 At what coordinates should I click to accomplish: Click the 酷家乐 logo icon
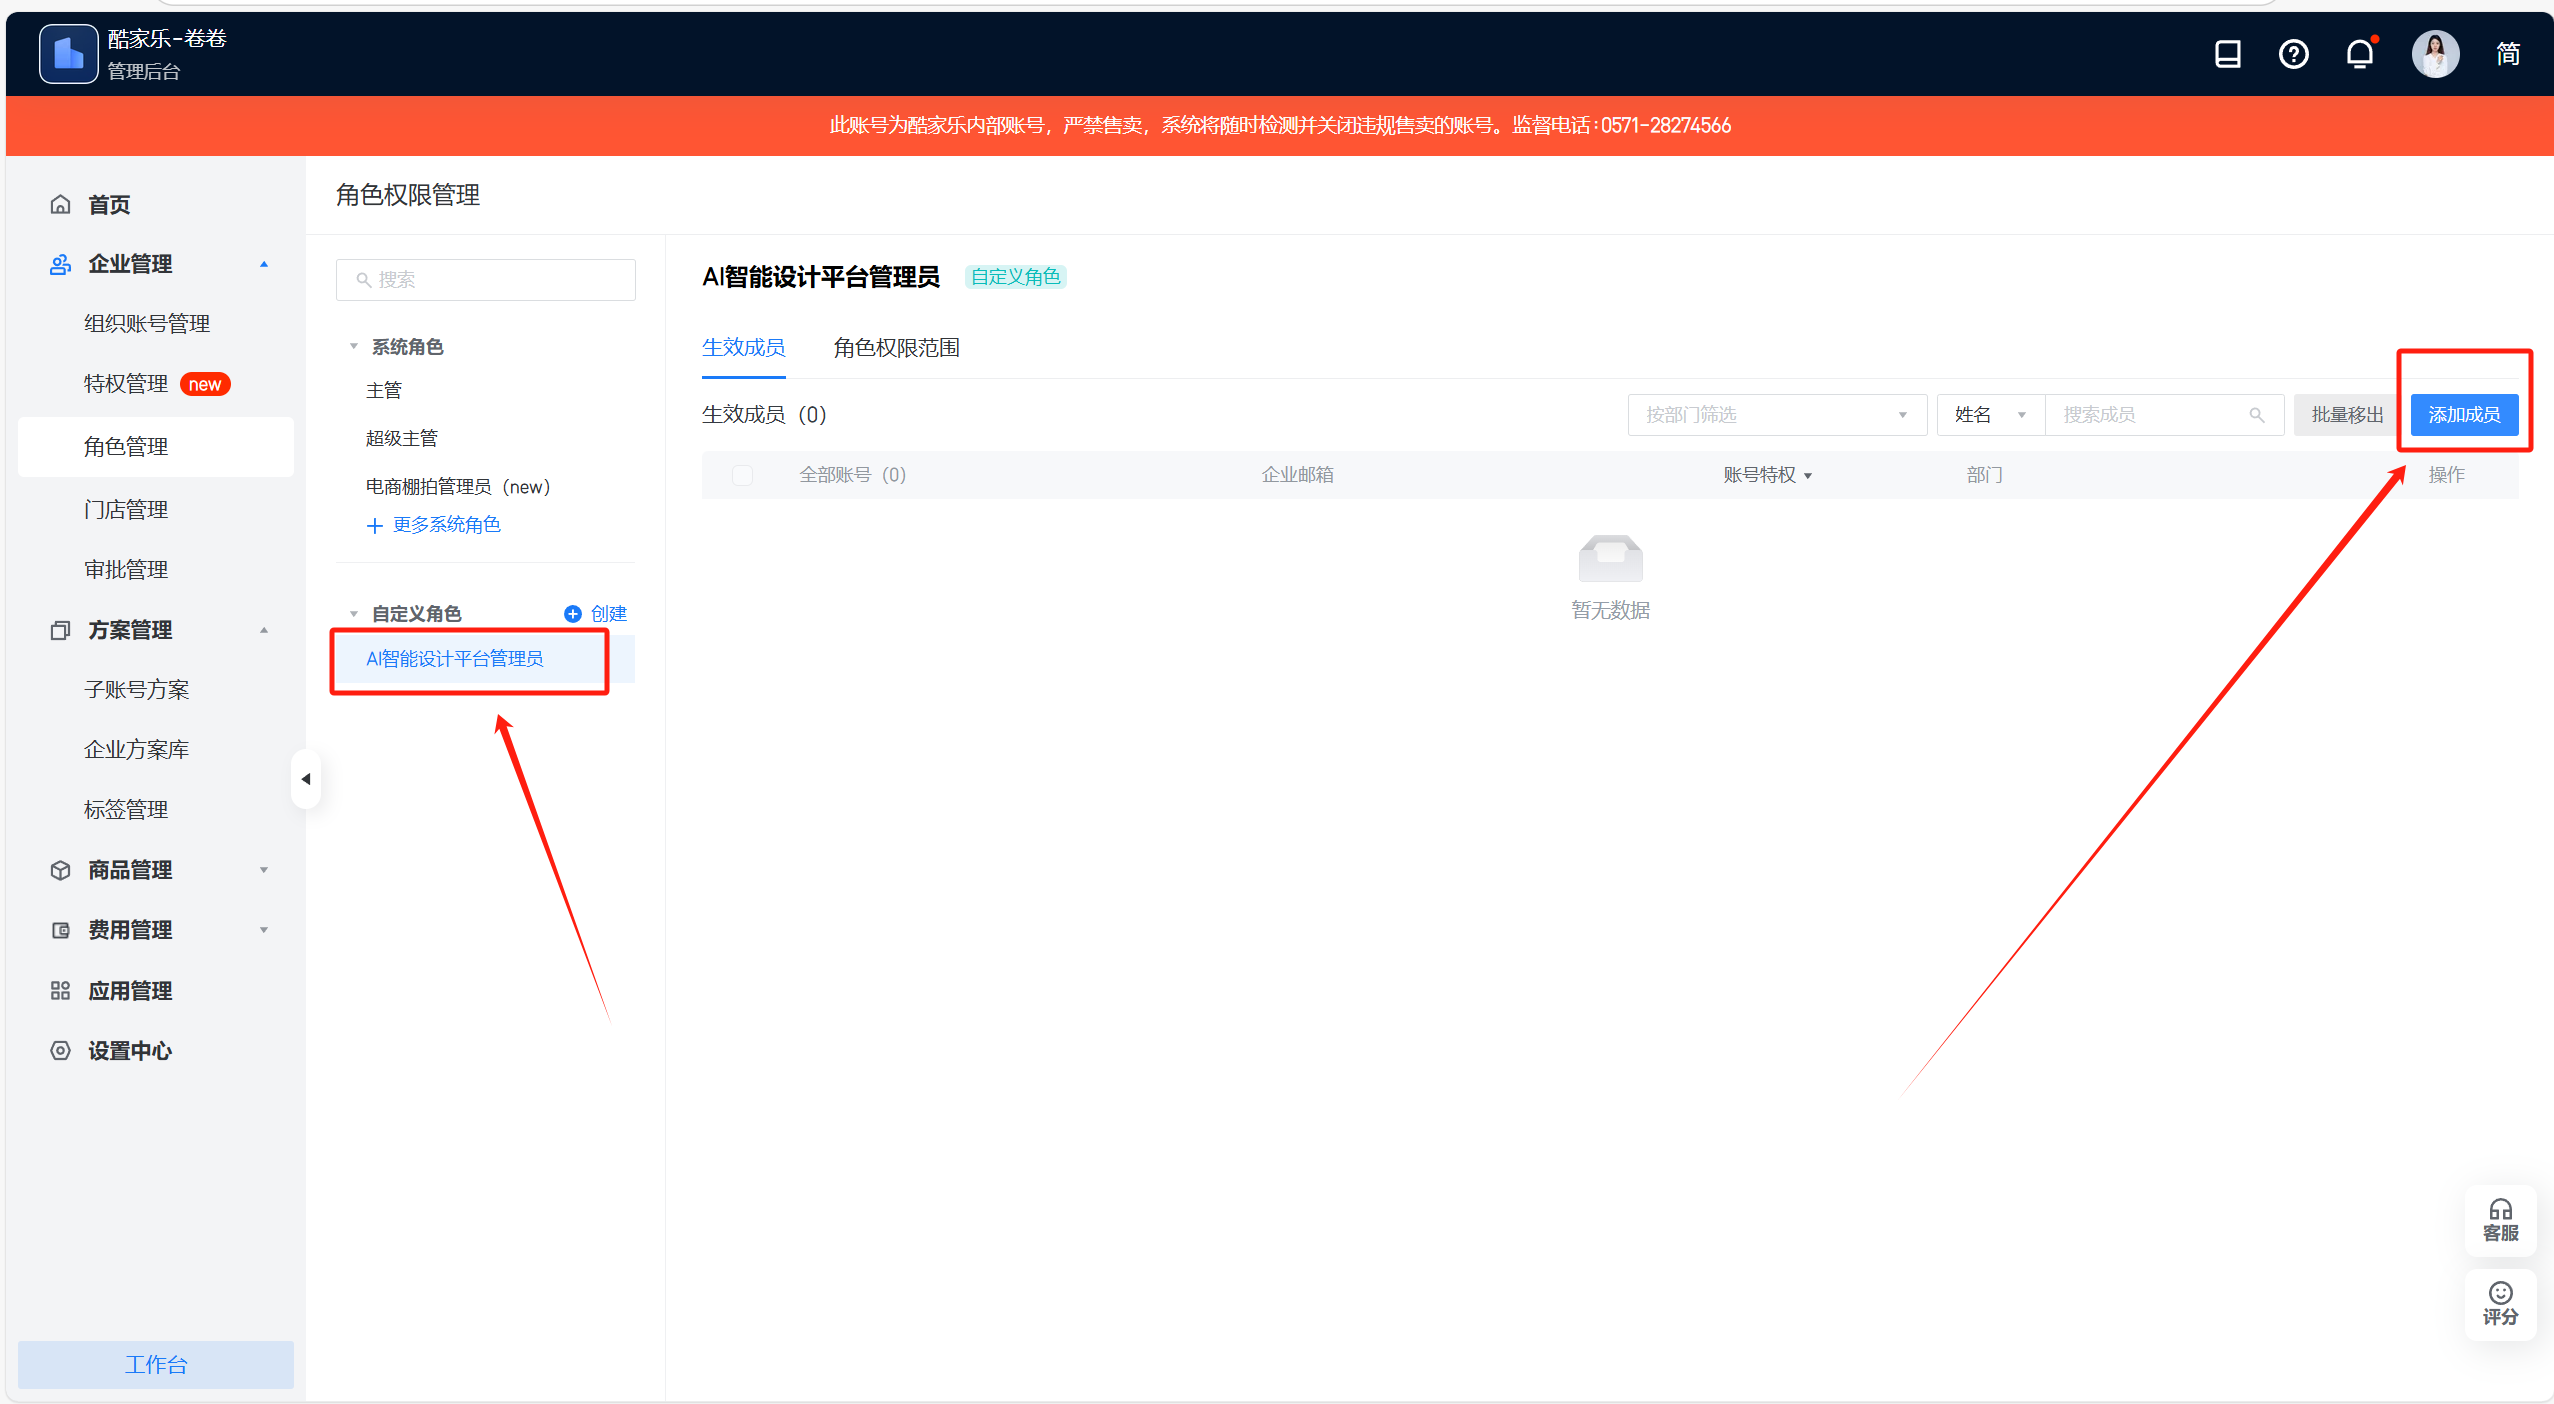coord(68,54)
